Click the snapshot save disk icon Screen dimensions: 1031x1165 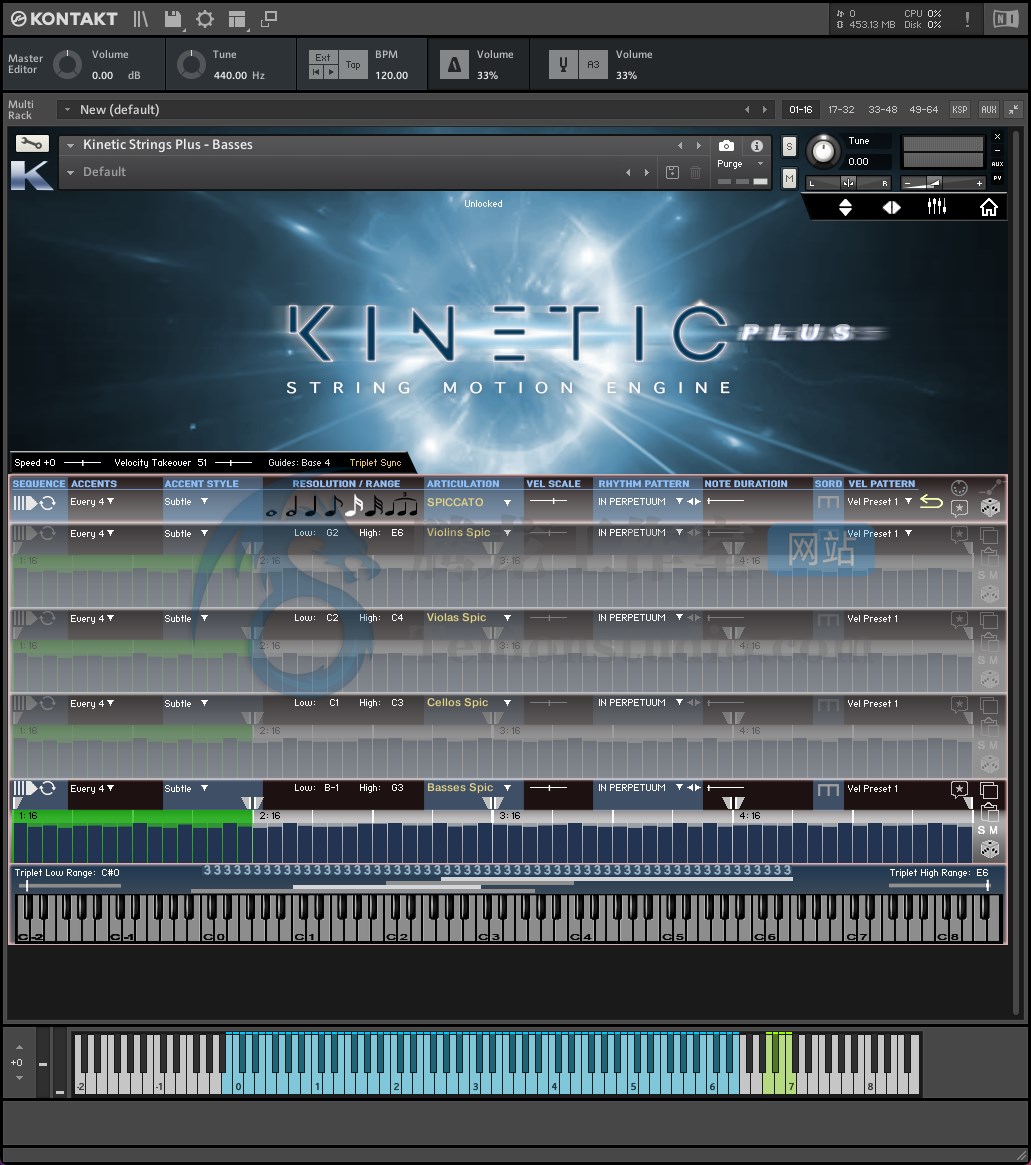(672, 172)
